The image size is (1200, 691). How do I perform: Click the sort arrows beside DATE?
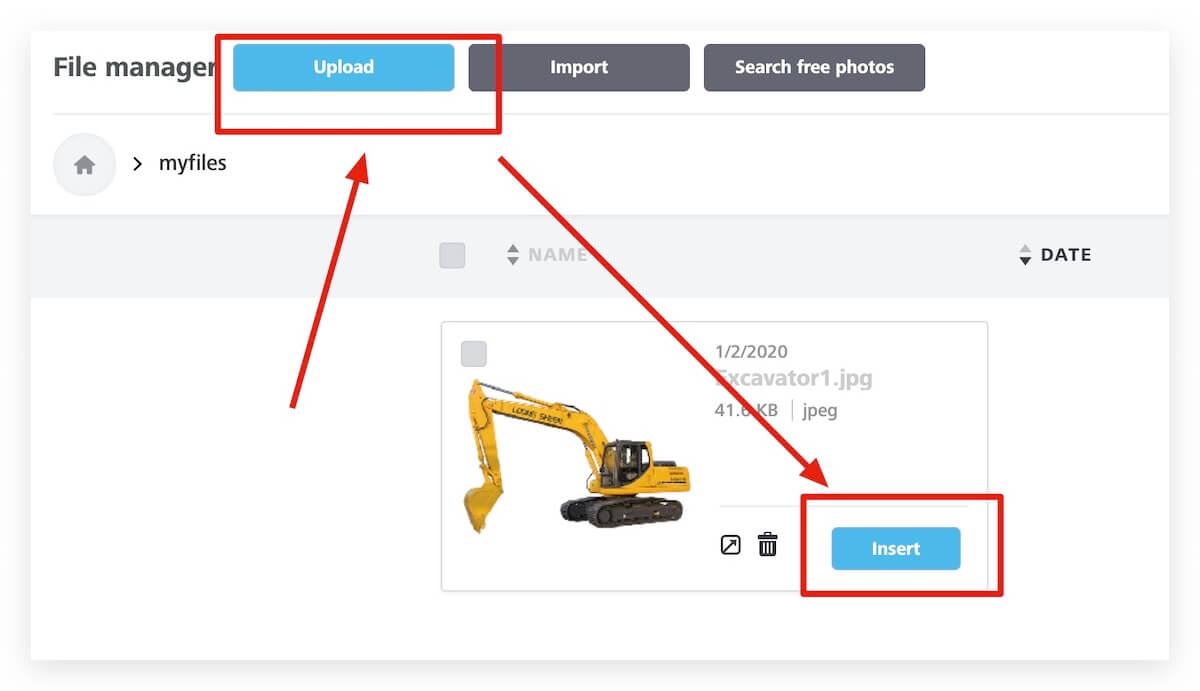coord(1025,255)
